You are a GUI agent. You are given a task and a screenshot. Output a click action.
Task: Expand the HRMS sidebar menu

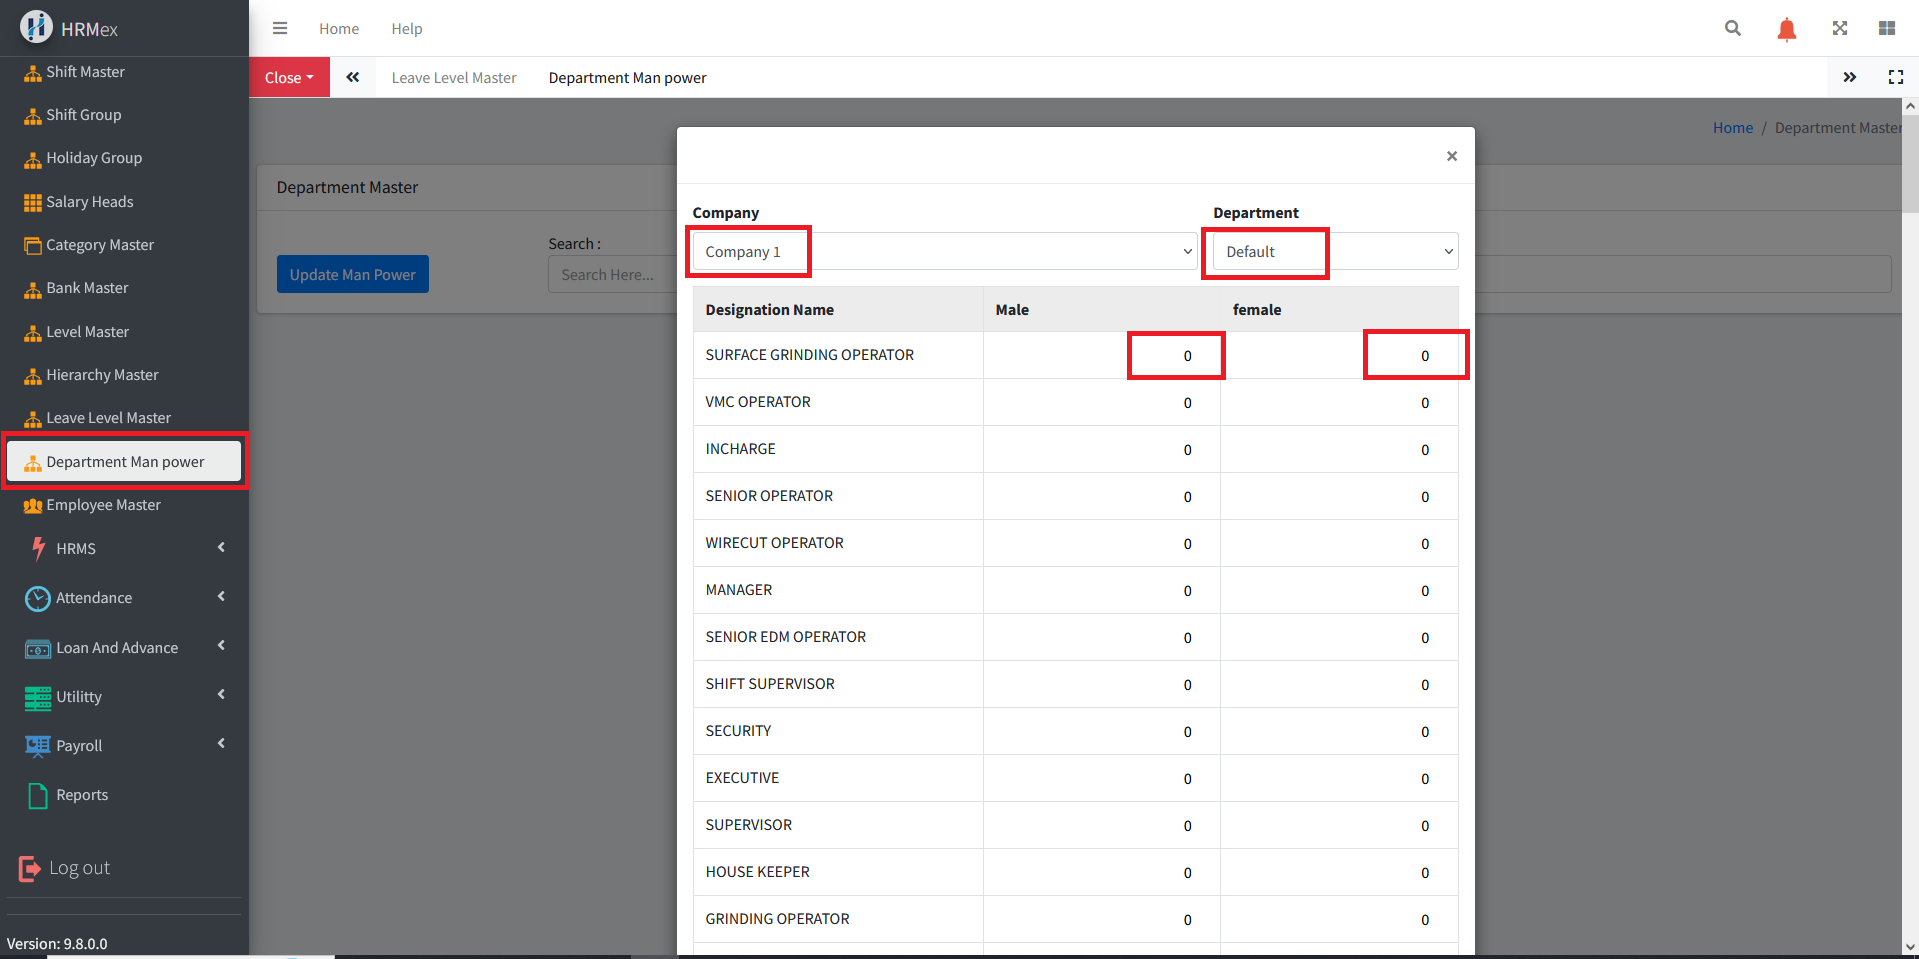[x=124, y=548]
